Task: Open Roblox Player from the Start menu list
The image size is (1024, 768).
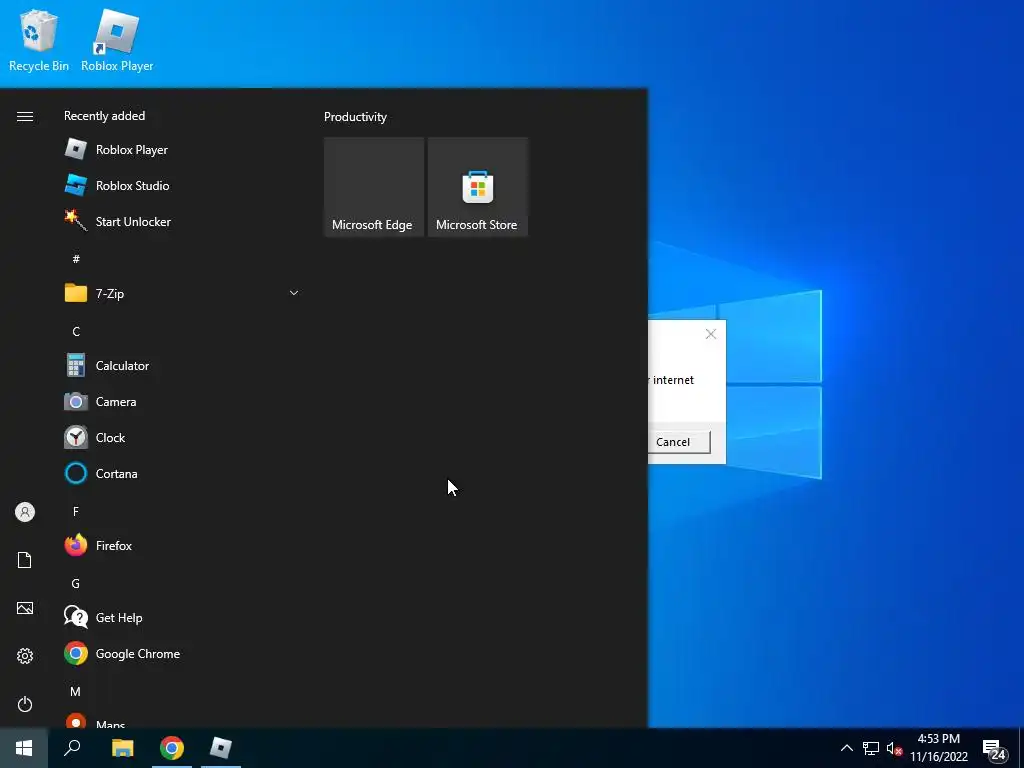Action: point(182,150)
